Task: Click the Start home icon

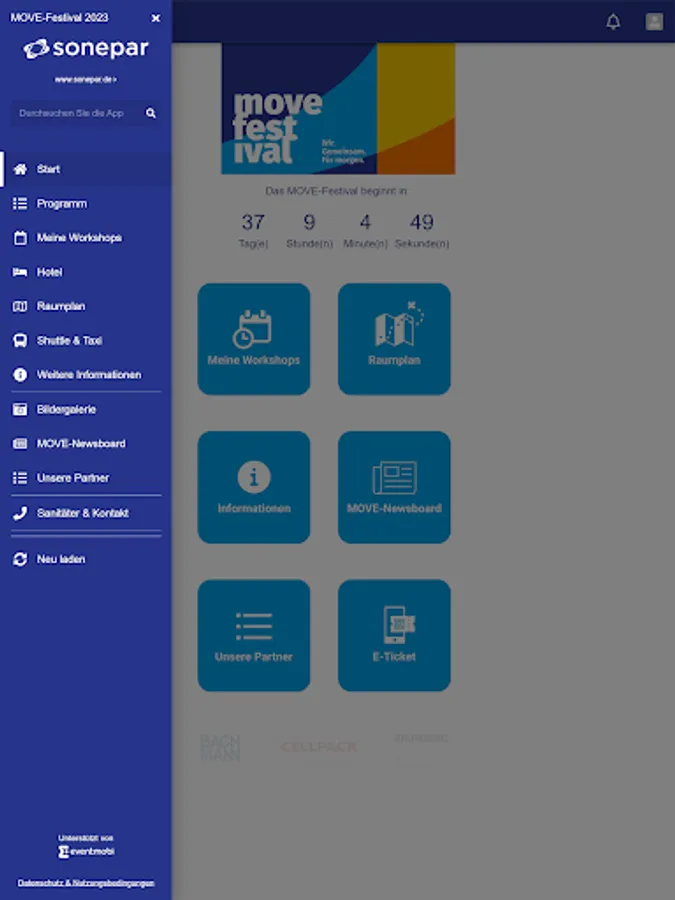Action: tap(20, 169)
